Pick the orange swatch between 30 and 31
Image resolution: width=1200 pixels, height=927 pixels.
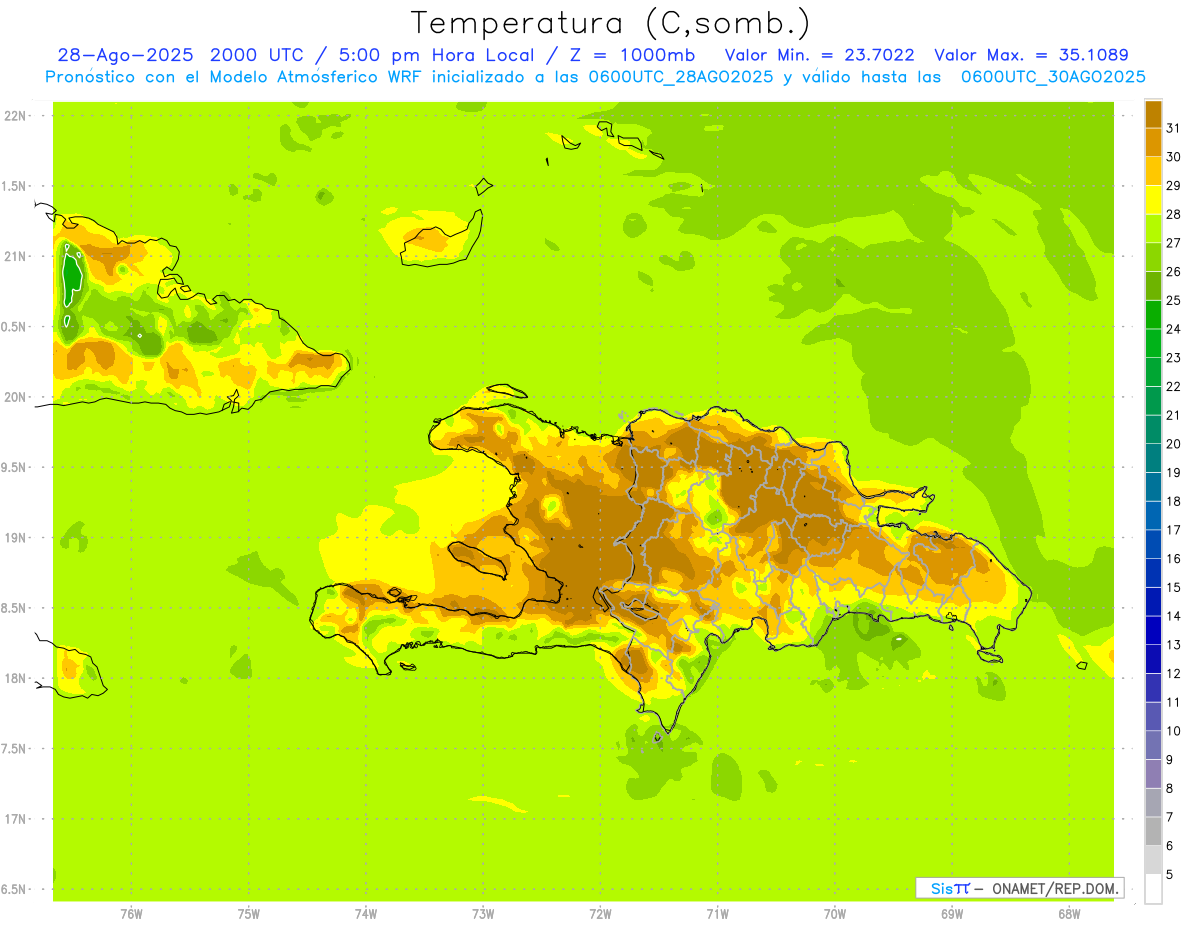[1153, 142]
